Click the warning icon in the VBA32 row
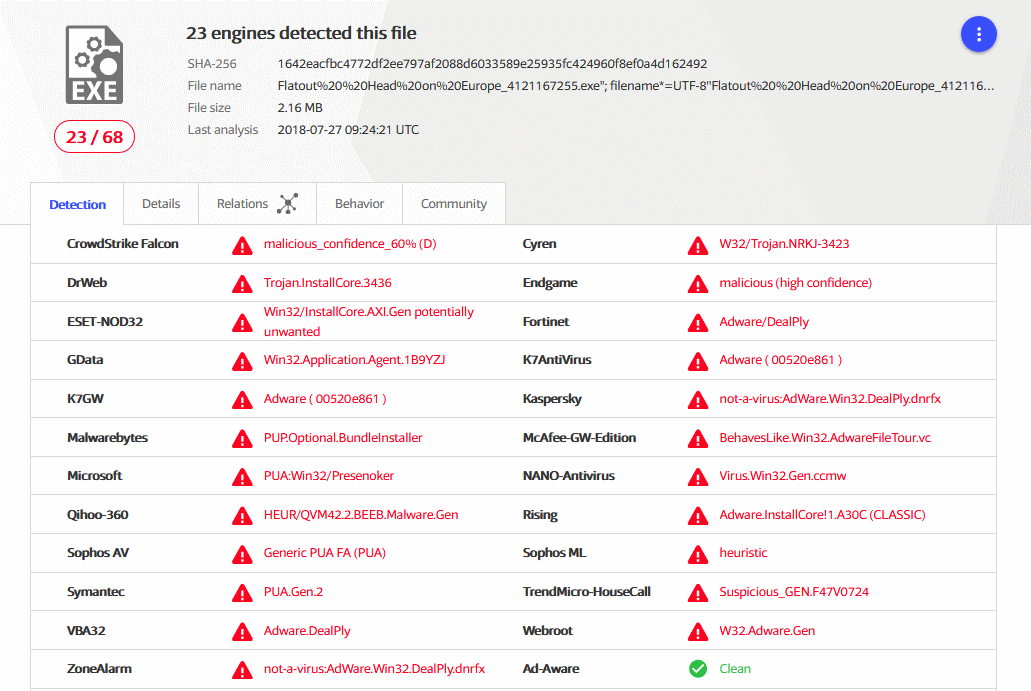The width and height of the screenshot is (1031, 691). [x=242, y=632]
